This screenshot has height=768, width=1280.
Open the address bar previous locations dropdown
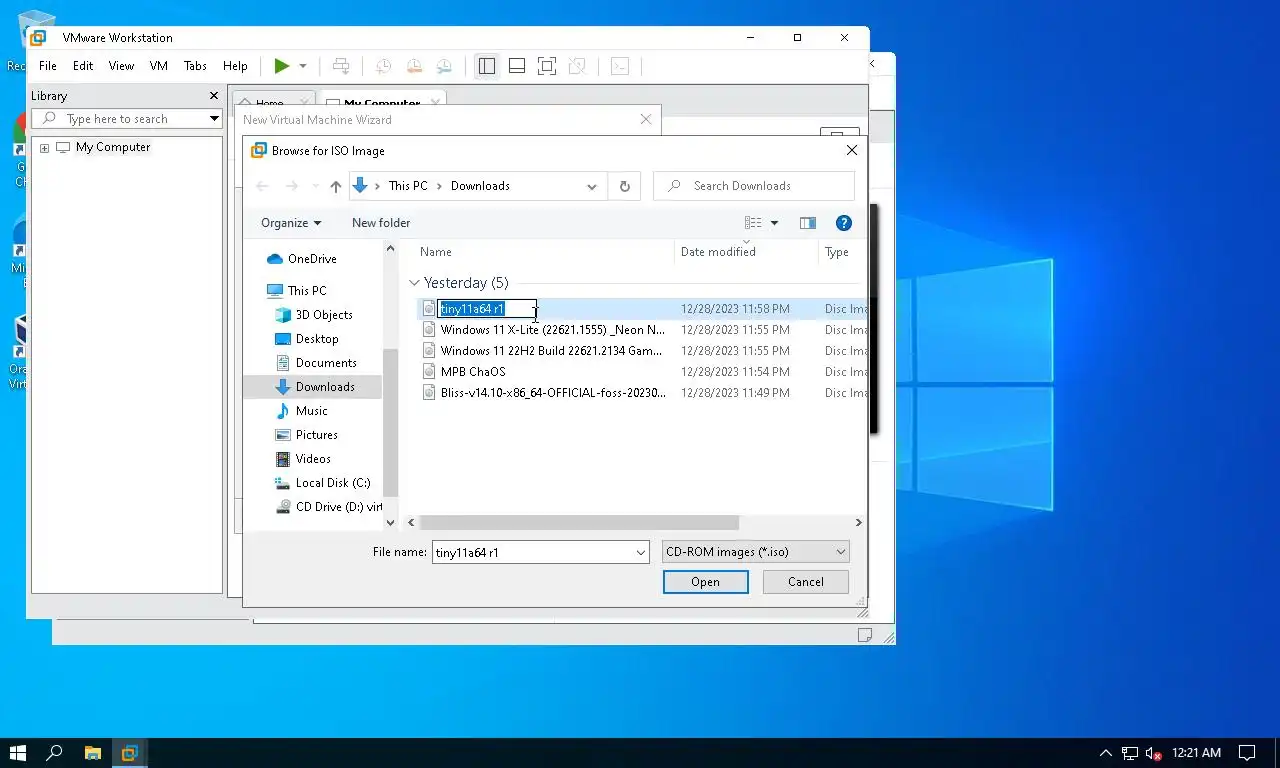pyautogui.click(x=592, y=187)
